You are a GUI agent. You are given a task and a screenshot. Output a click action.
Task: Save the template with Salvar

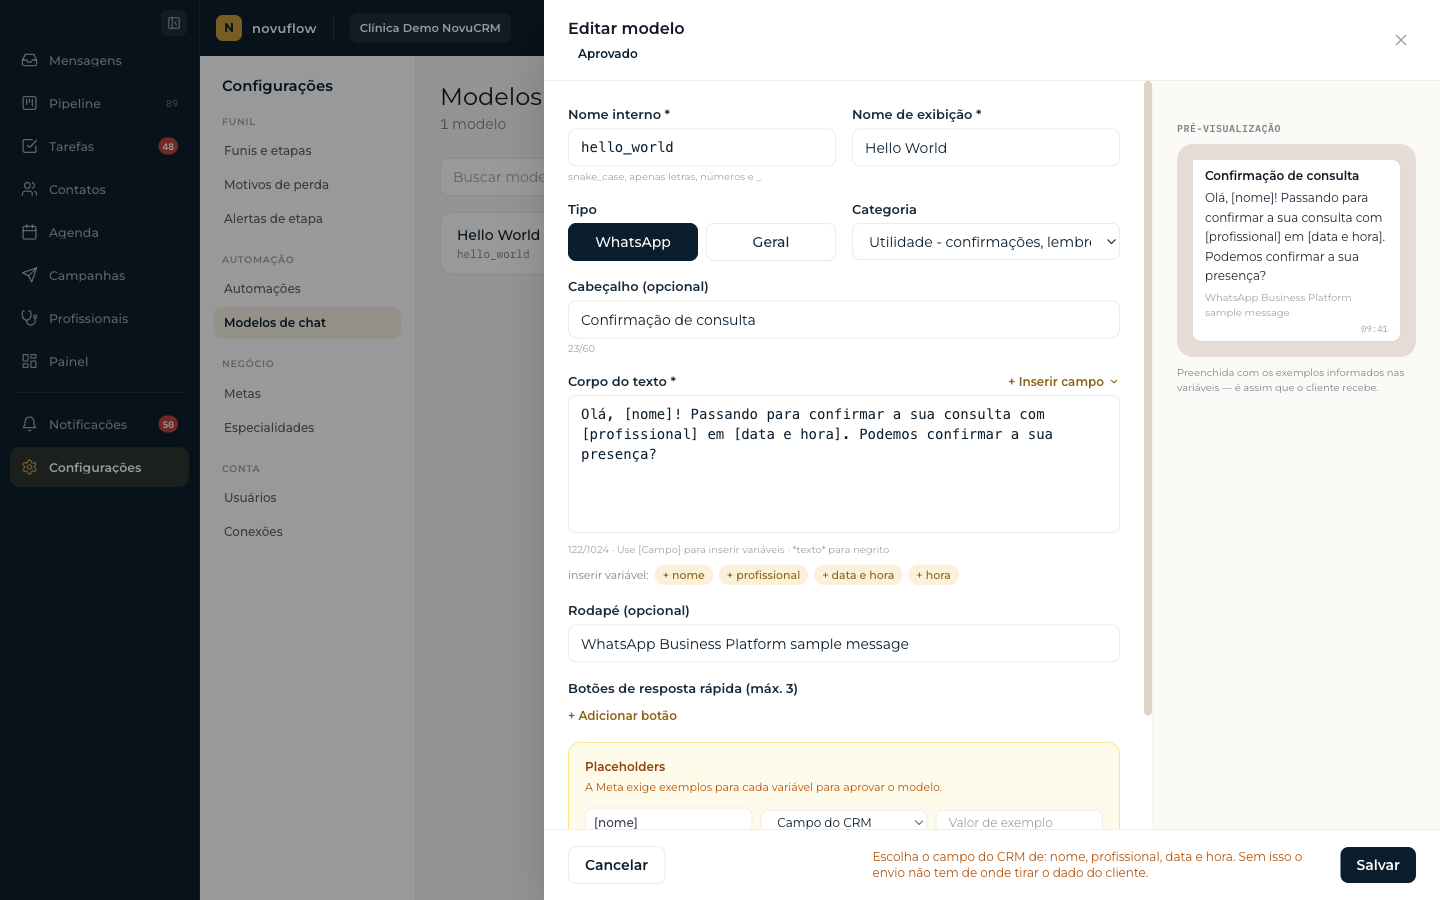click(1378, 865)
